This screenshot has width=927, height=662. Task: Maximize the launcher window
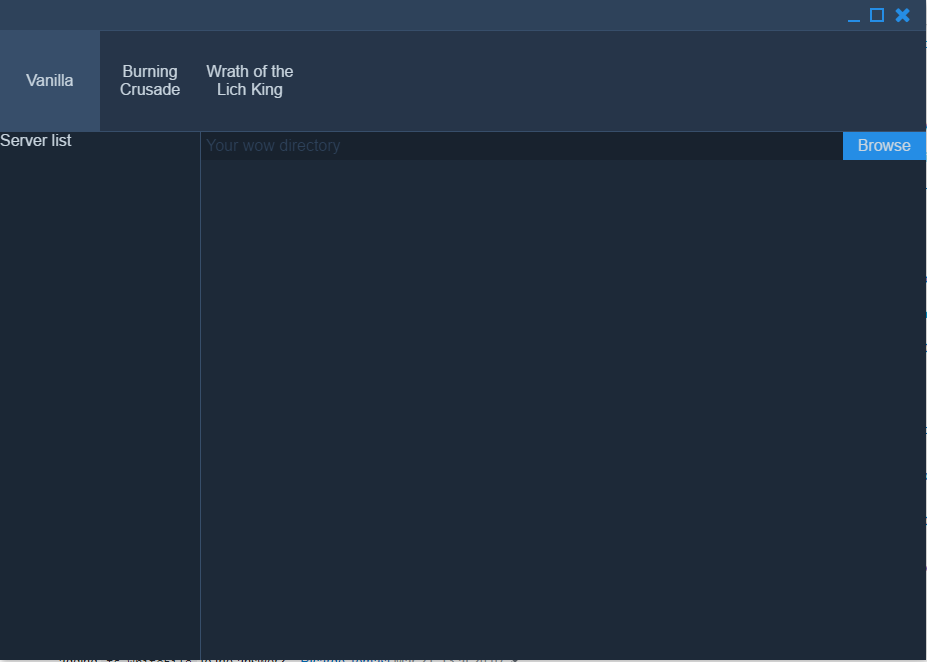(877, 15)
